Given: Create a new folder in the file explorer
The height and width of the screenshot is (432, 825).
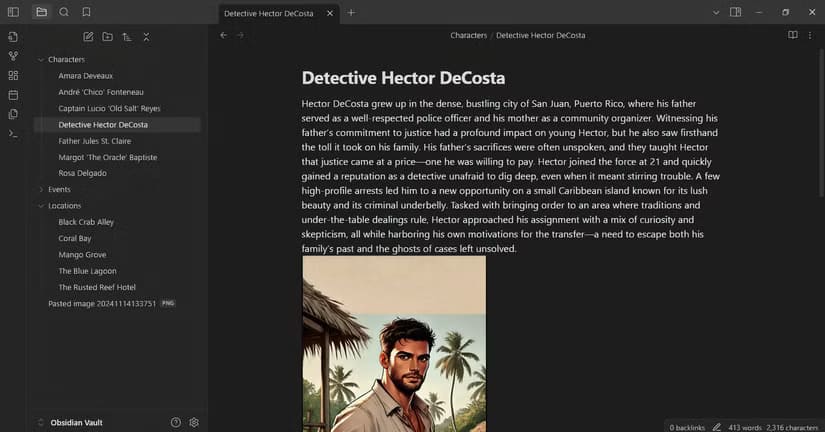Looking at the screenshot, I should 107,37.
